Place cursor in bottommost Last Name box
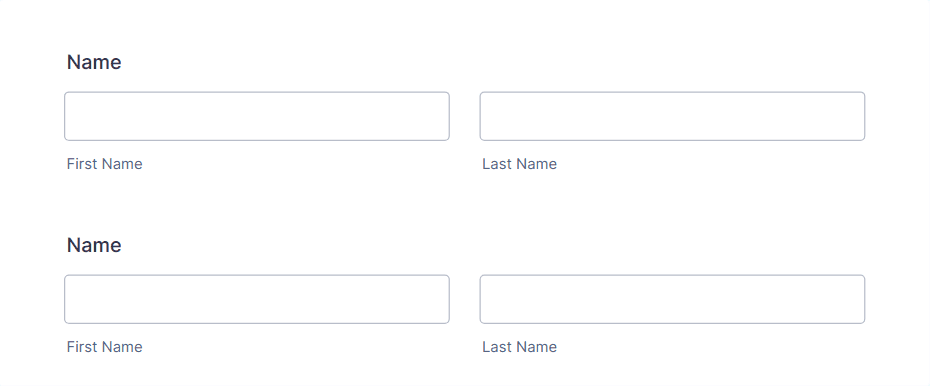 point(672,299)
